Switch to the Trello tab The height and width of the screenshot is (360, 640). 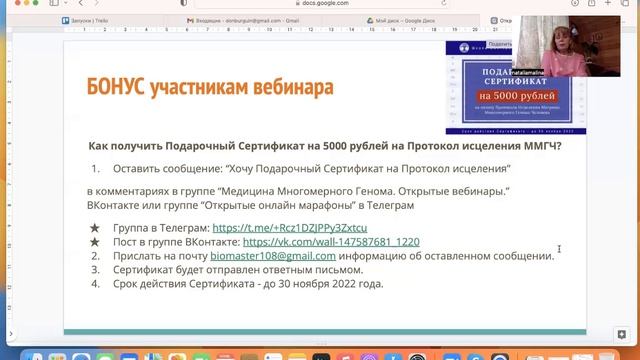(x=85, y=20)
